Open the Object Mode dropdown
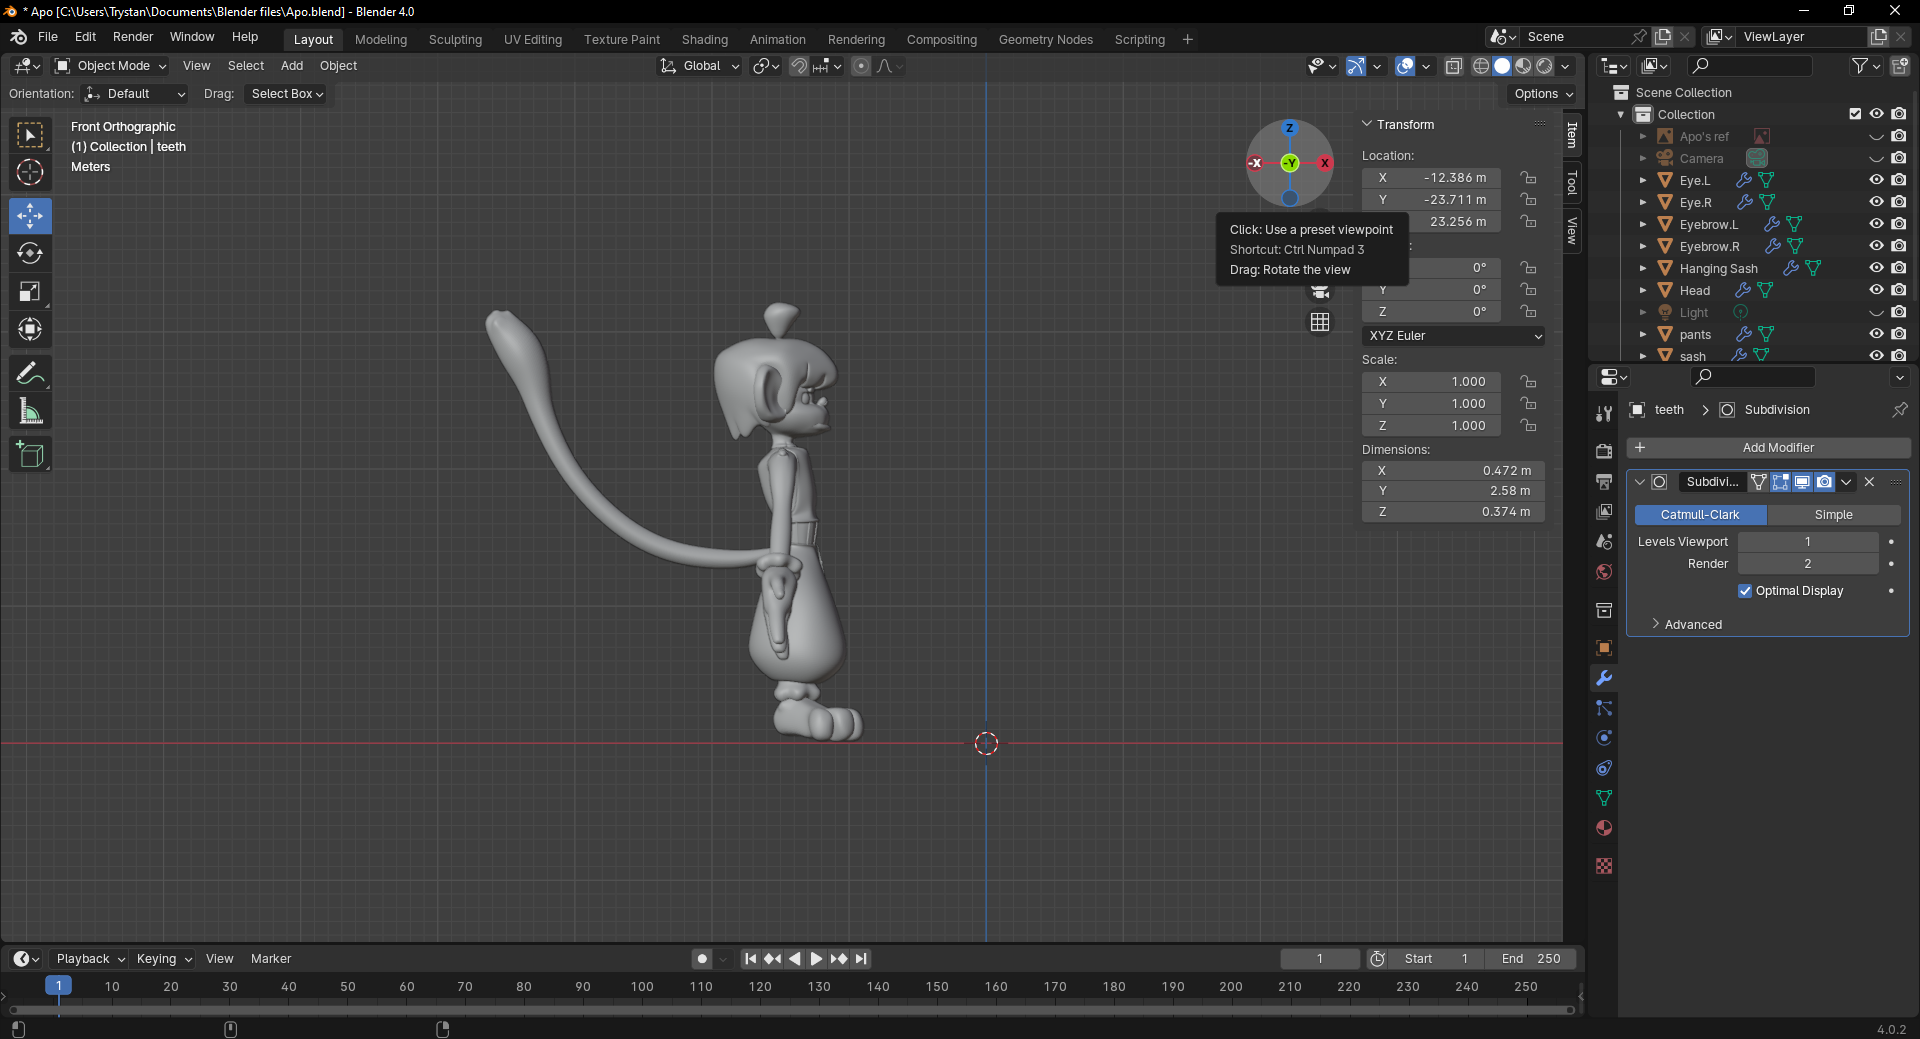Screen dimensions: 1920x1039 coord(110,66)
